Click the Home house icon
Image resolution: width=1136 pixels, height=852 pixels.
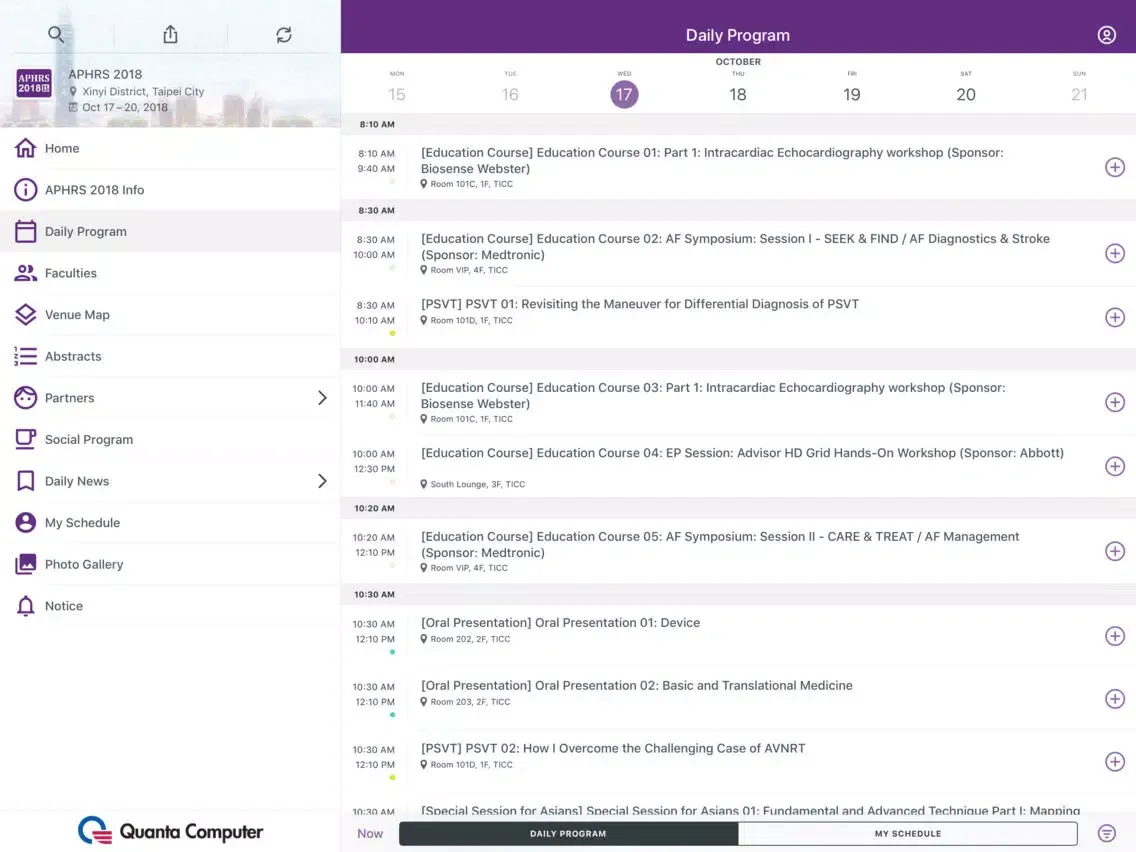coord(25,148)
